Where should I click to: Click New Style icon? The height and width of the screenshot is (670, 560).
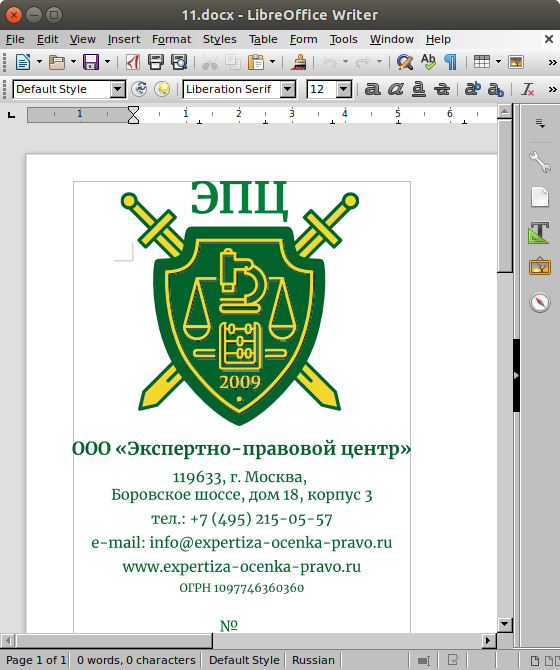click(x=162, y=89)
